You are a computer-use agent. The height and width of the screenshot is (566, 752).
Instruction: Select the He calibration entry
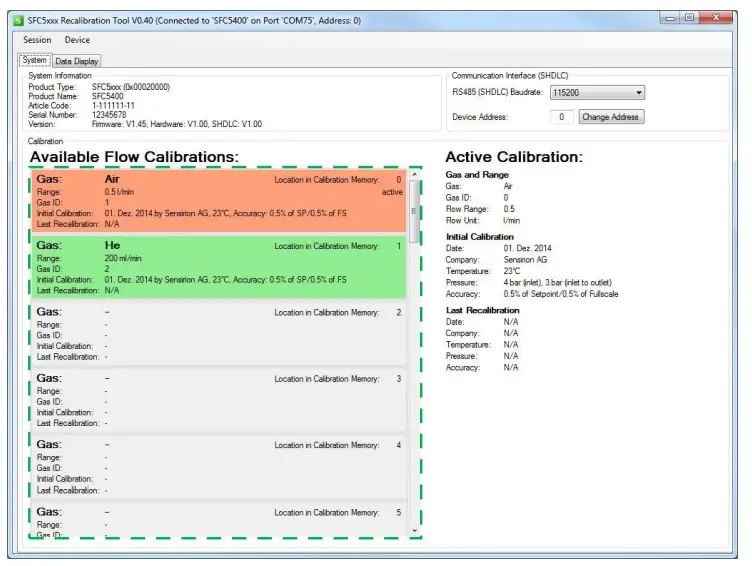tap(219, 267)
